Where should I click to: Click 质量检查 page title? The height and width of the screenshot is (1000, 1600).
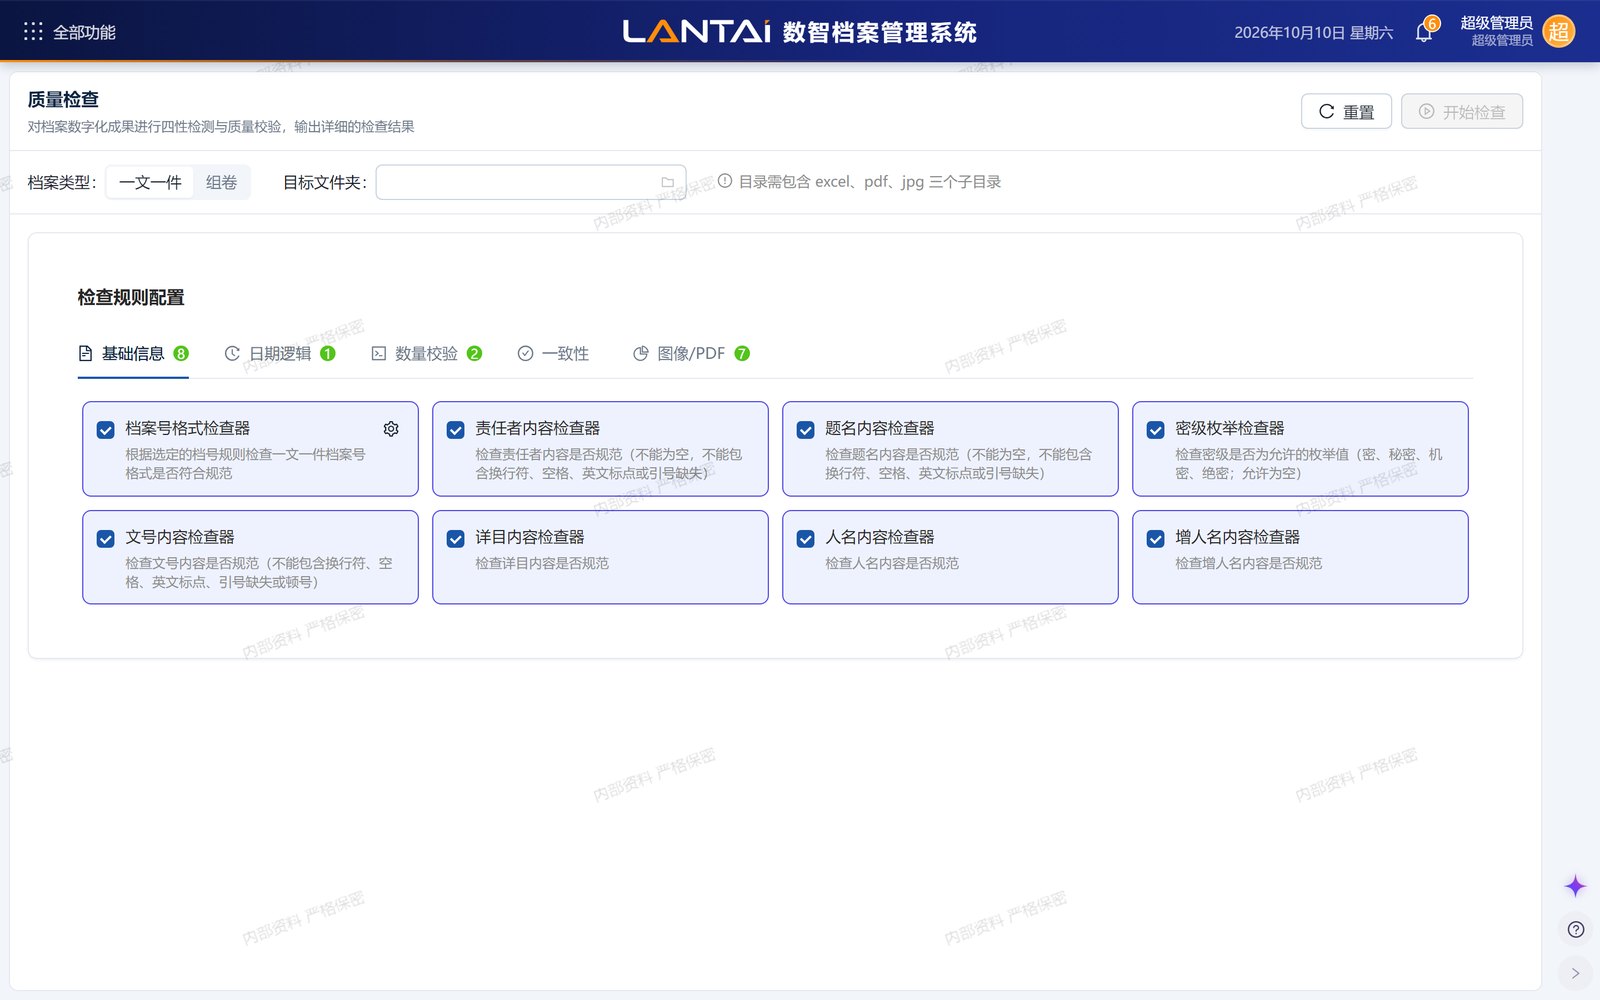pos(63,99)
